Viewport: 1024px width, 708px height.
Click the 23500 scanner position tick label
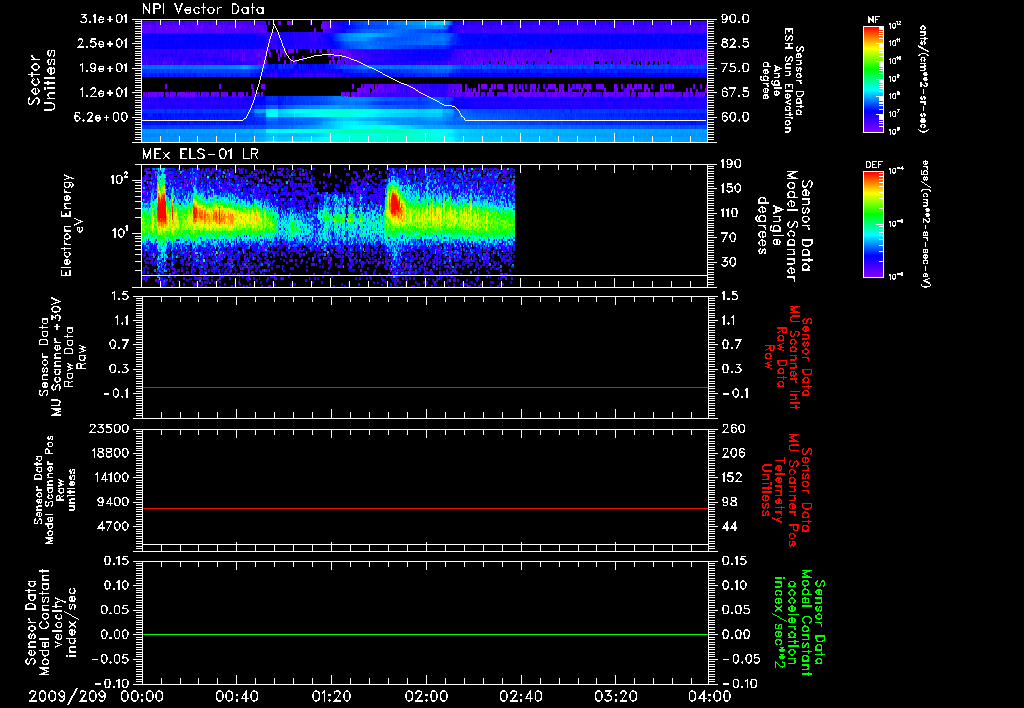[x=110, y=428]
